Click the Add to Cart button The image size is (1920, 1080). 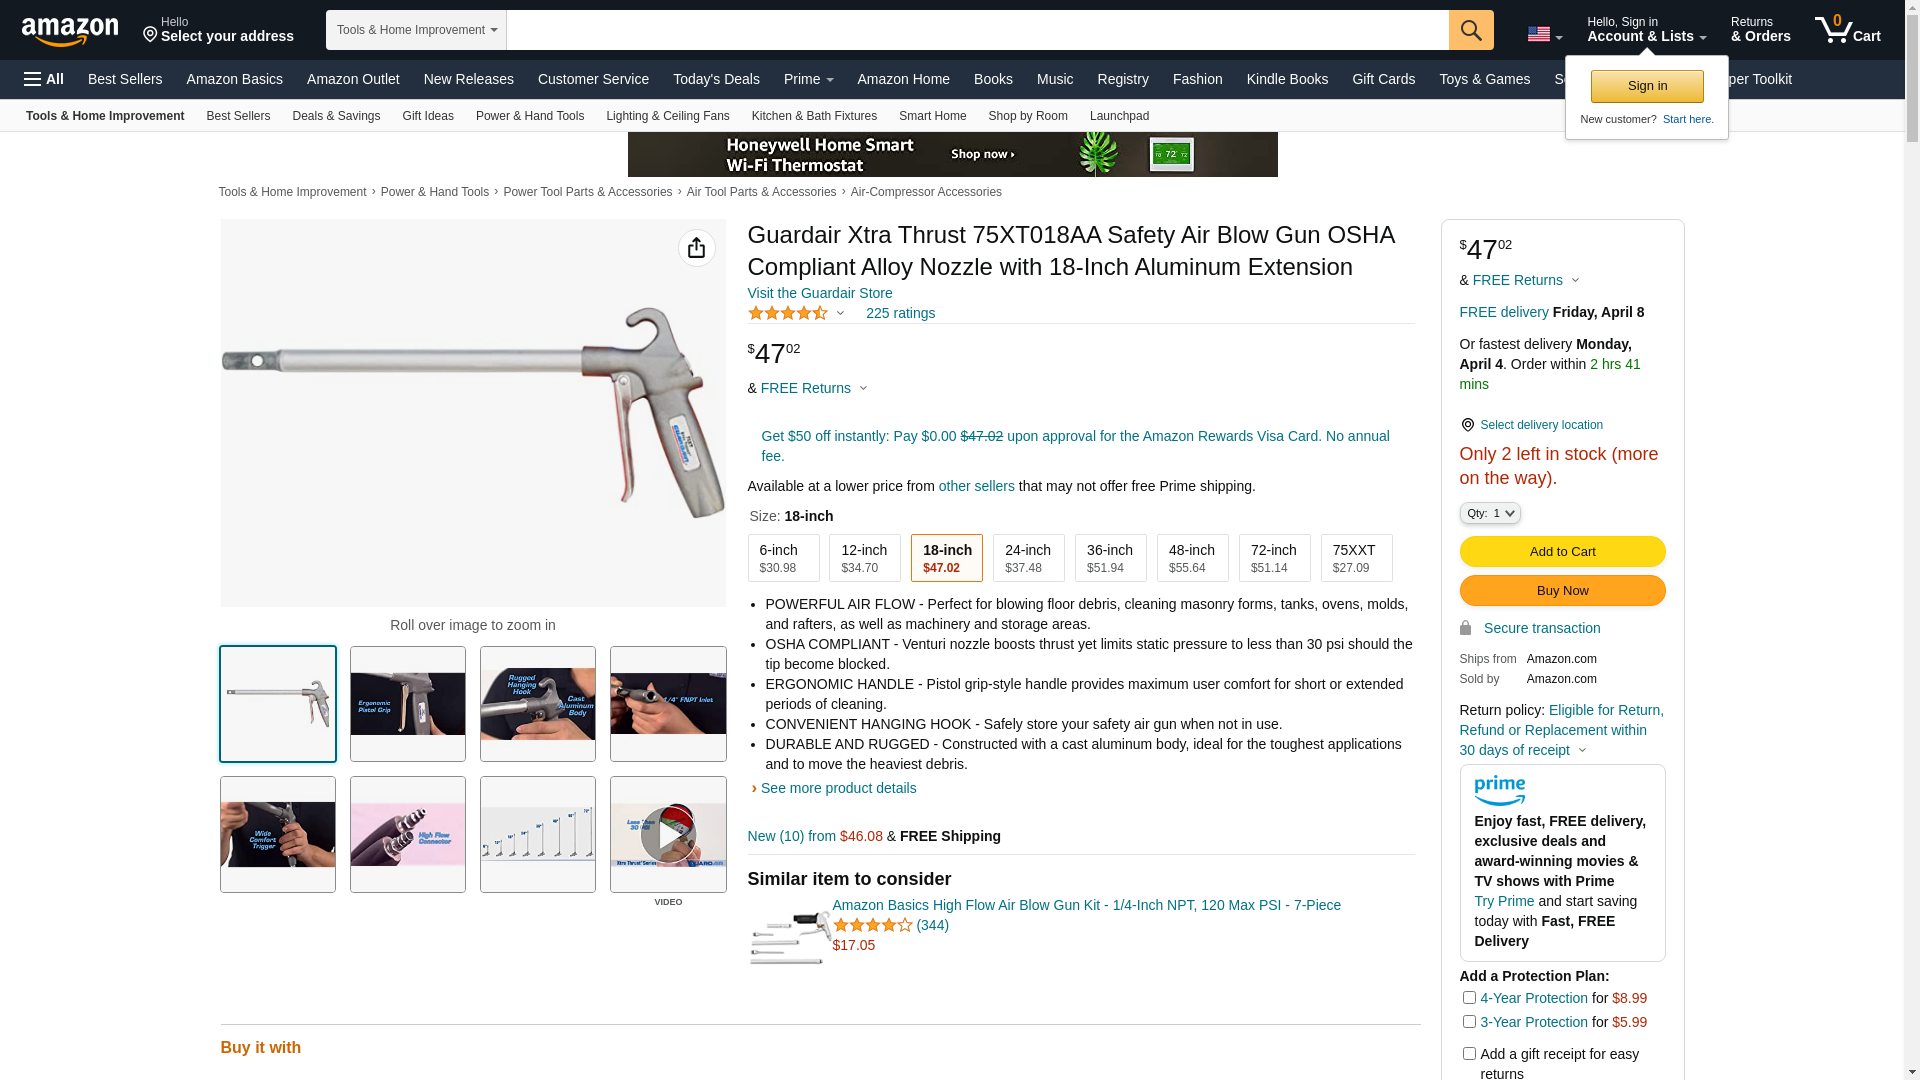1562,551
